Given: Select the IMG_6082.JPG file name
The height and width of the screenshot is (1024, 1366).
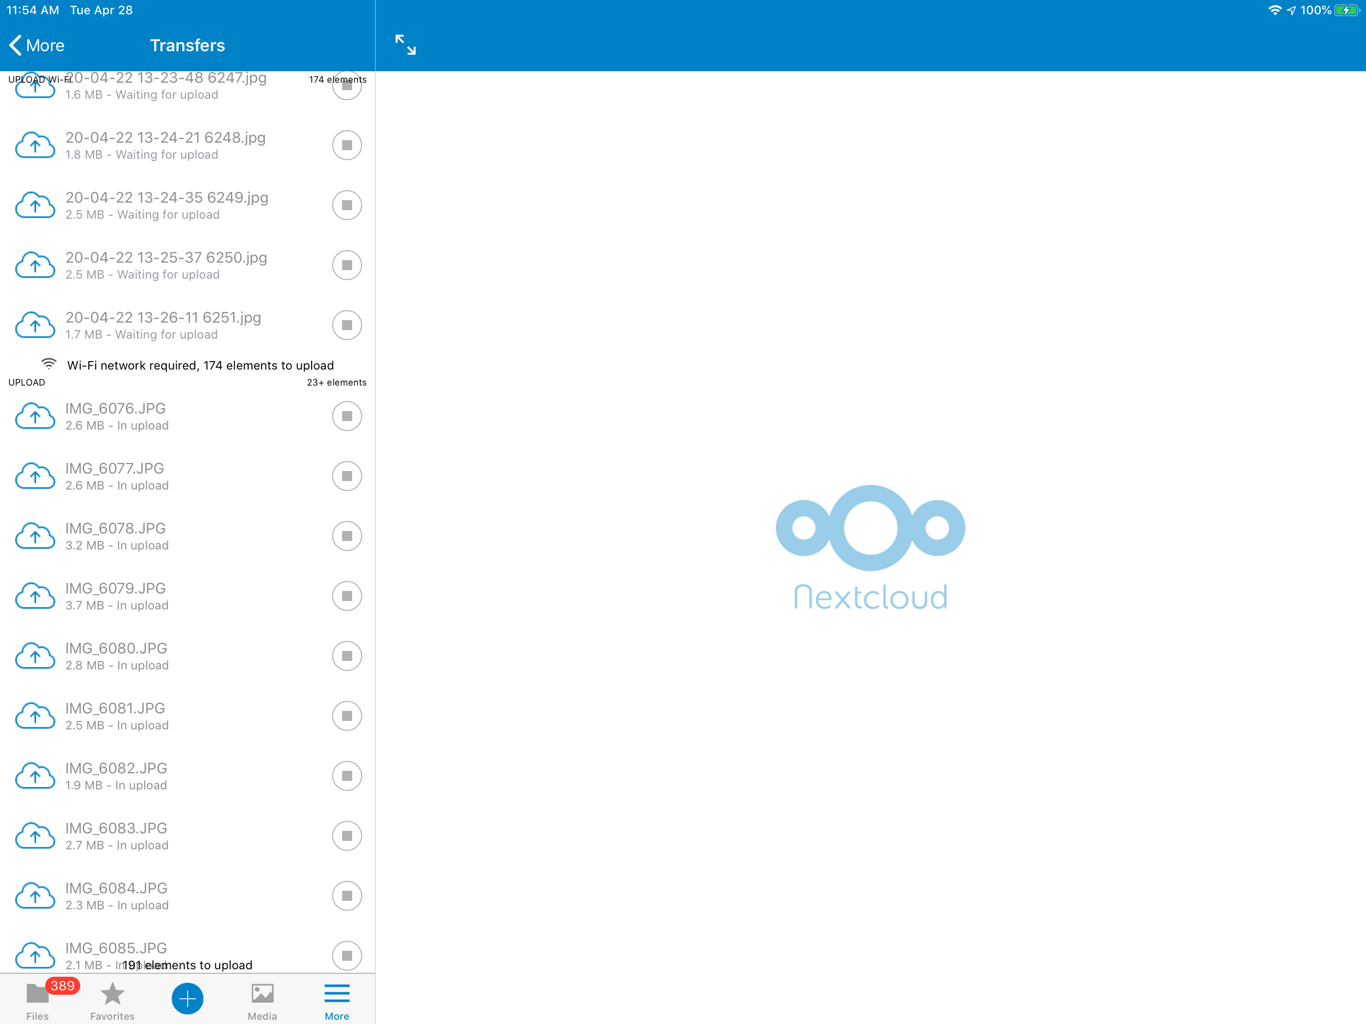Looking at the screenshot, I should click(116, 769).
